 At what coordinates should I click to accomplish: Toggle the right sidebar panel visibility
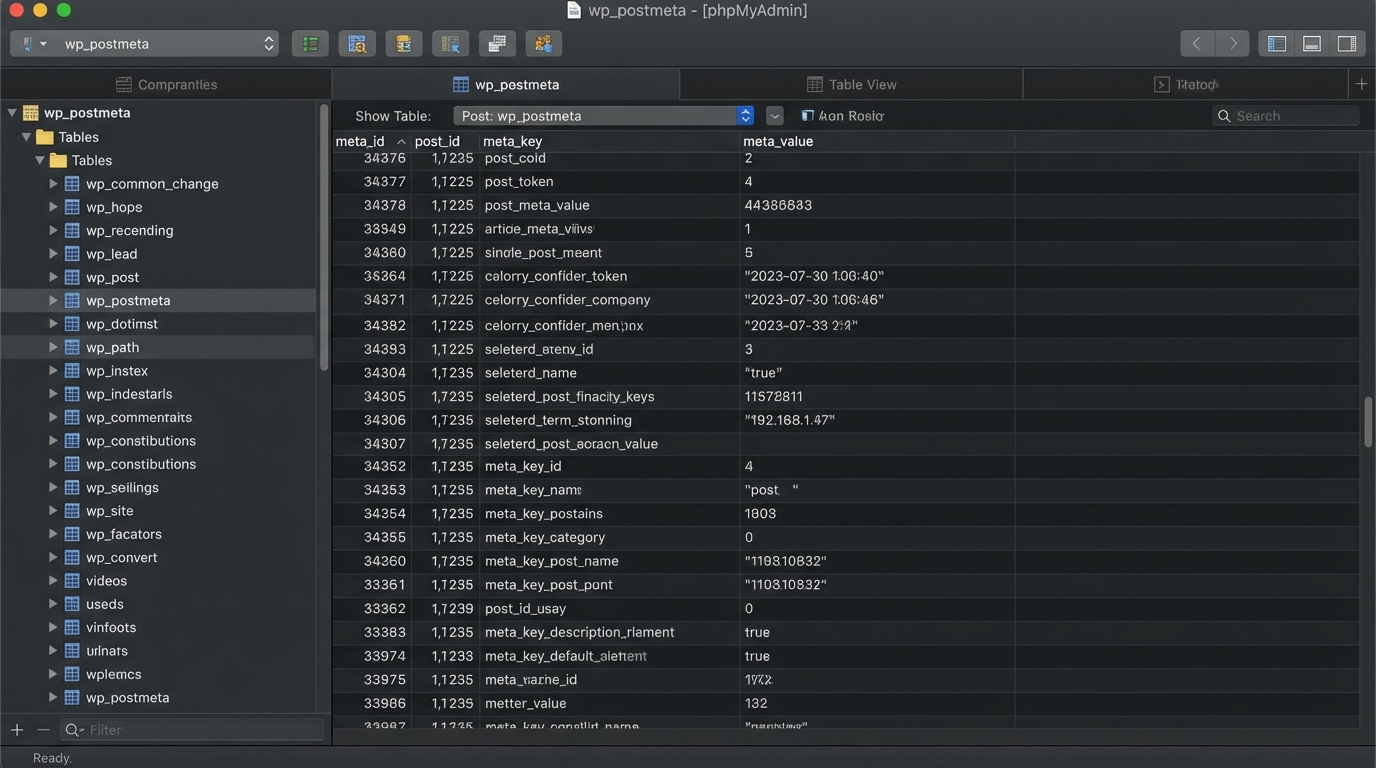tap(1347, 44)
